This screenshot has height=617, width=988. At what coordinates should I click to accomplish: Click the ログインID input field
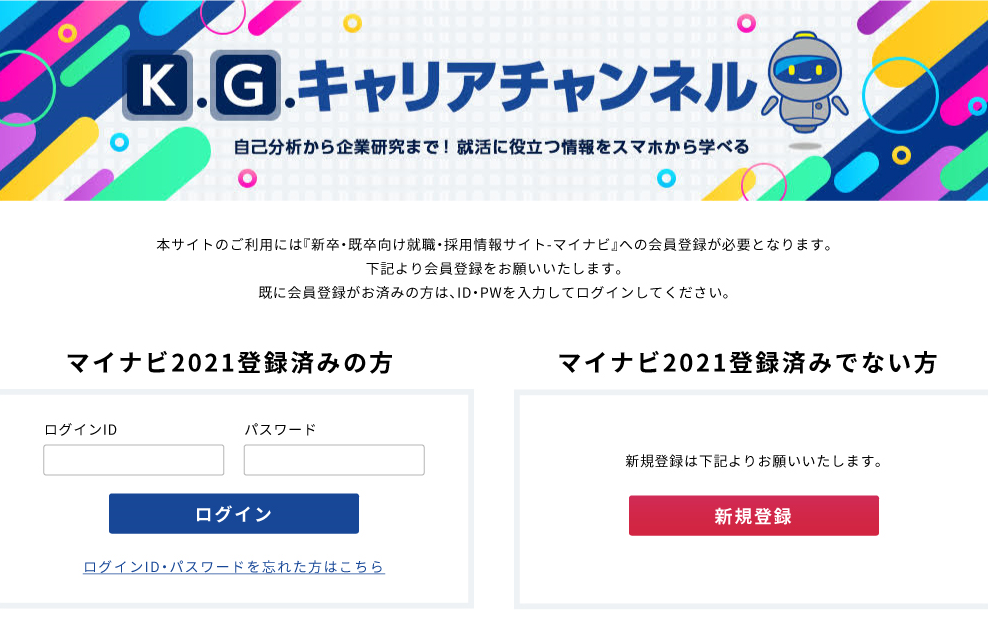(133, 459)
